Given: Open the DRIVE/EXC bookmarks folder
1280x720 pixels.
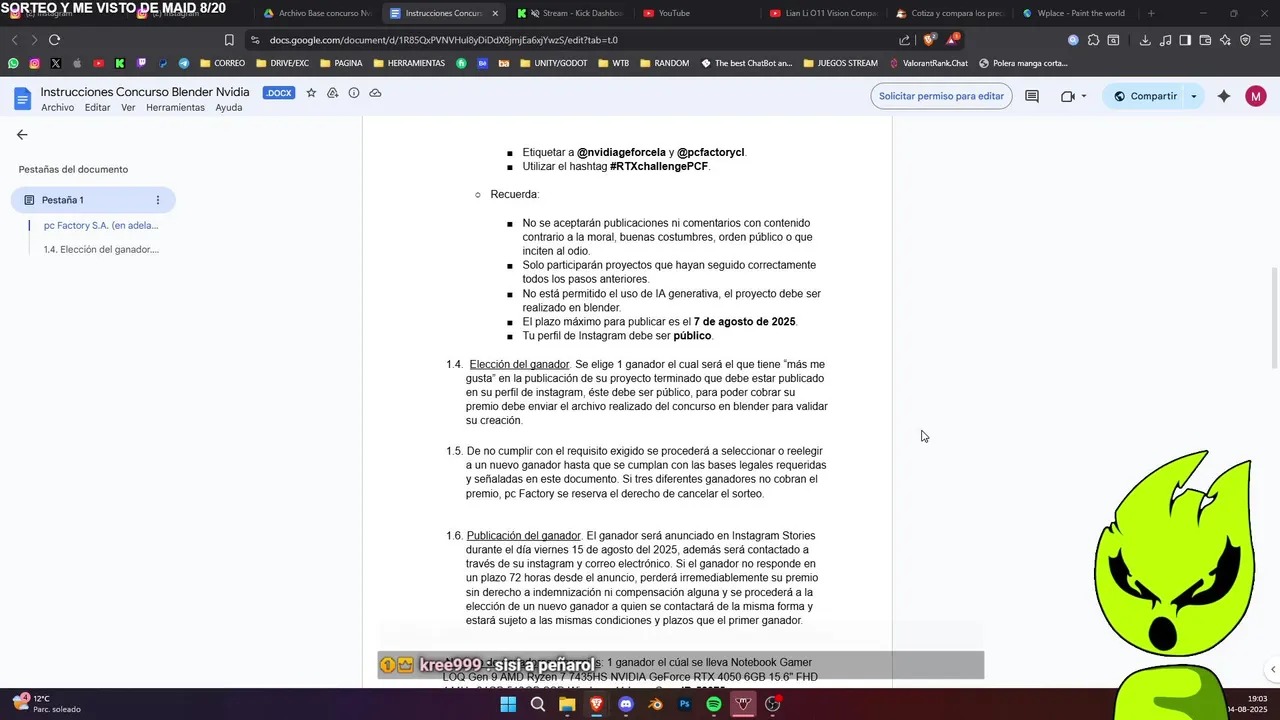Looking at the screenshot, I should [283, 63].
